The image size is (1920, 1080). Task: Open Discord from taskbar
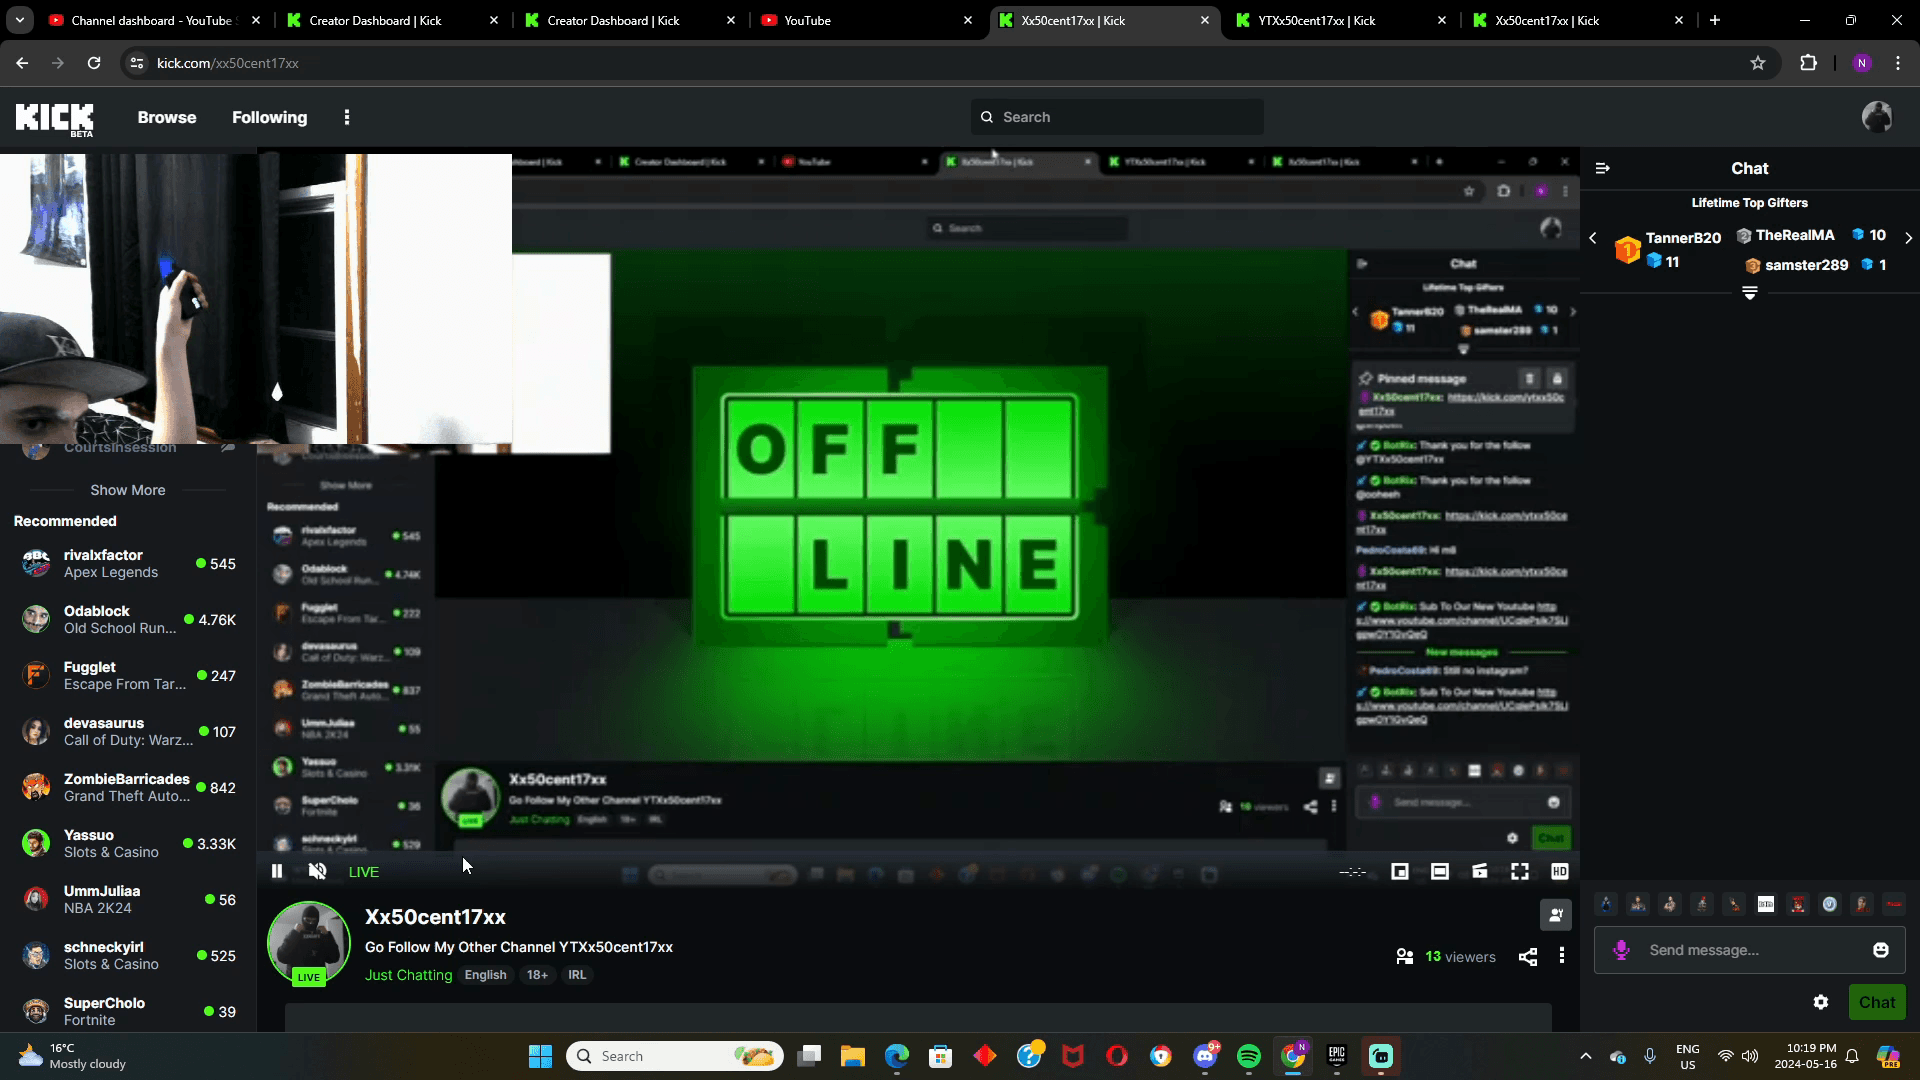coord(1206,1056)
